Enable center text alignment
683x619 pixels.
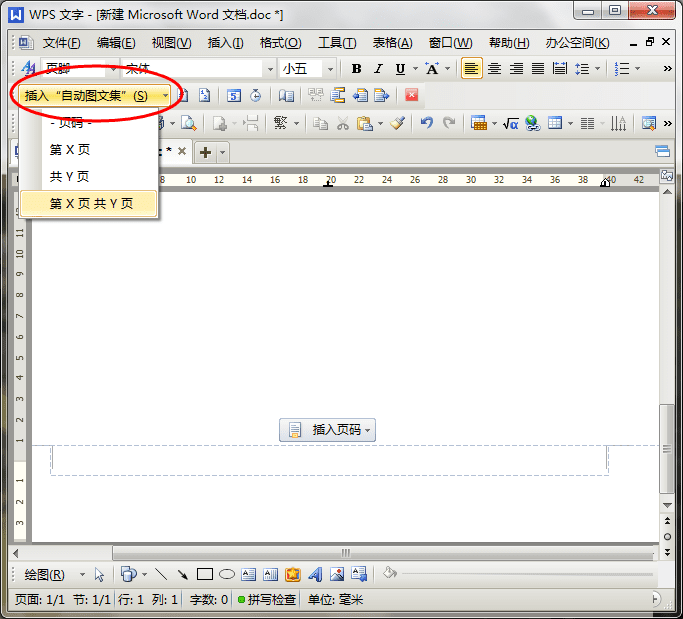click(x=494, y=68)
